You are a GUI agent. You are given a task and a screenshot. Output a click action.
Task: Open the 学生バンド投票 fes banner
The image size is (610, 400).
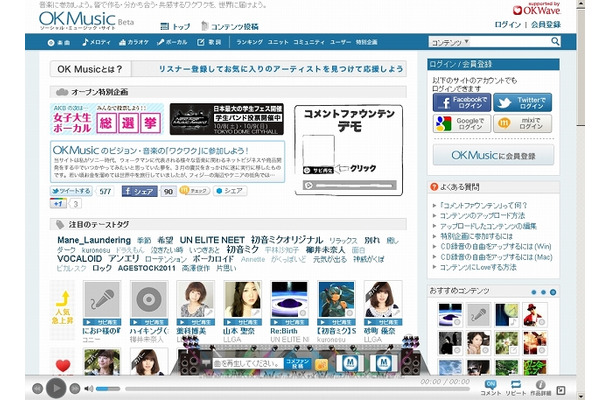(227, 119)
